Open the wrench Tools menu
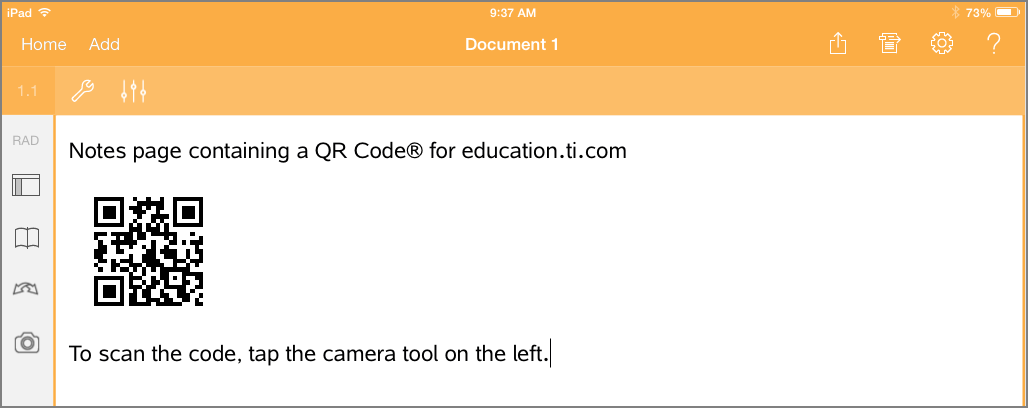 click(x=82, y=93)
